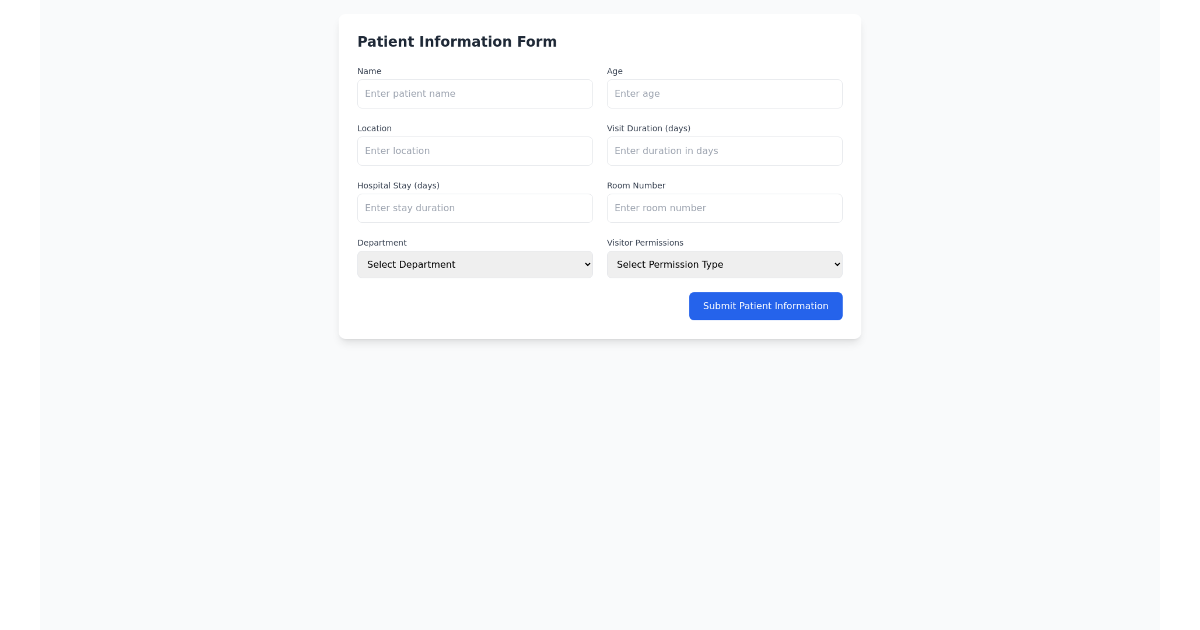Click the Department dropdown chevron arrow
The height and width of the screenshot is (630, 1200).
click(585, 264)
